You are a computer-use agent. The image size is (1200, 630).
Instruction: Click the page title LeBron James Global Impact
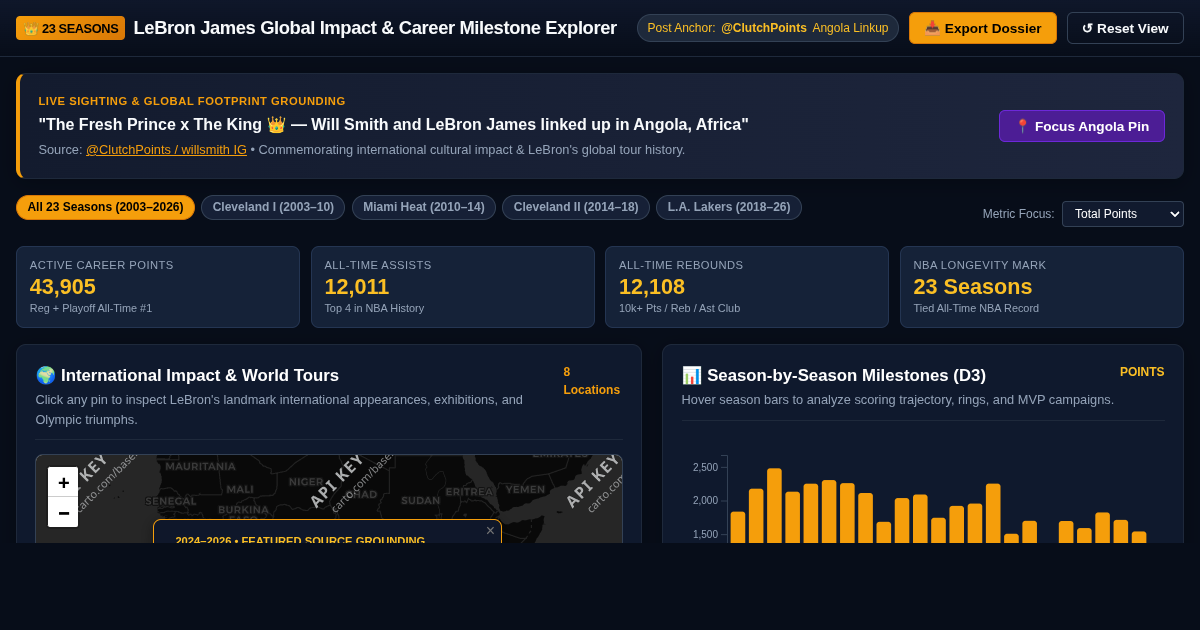point(375,28)
